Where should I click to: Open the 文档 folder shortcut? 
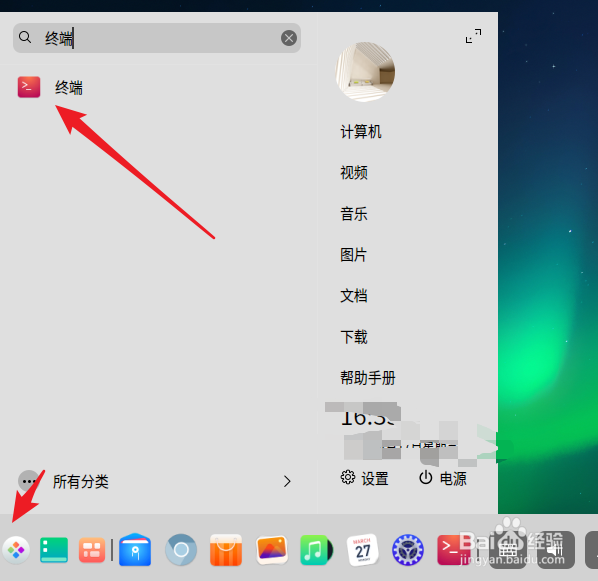[354, 296]
